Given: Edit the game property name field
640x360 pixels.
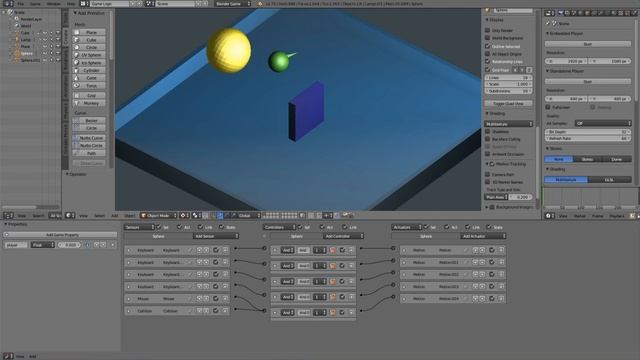Looking at the screenshot, I should (16, 245).
